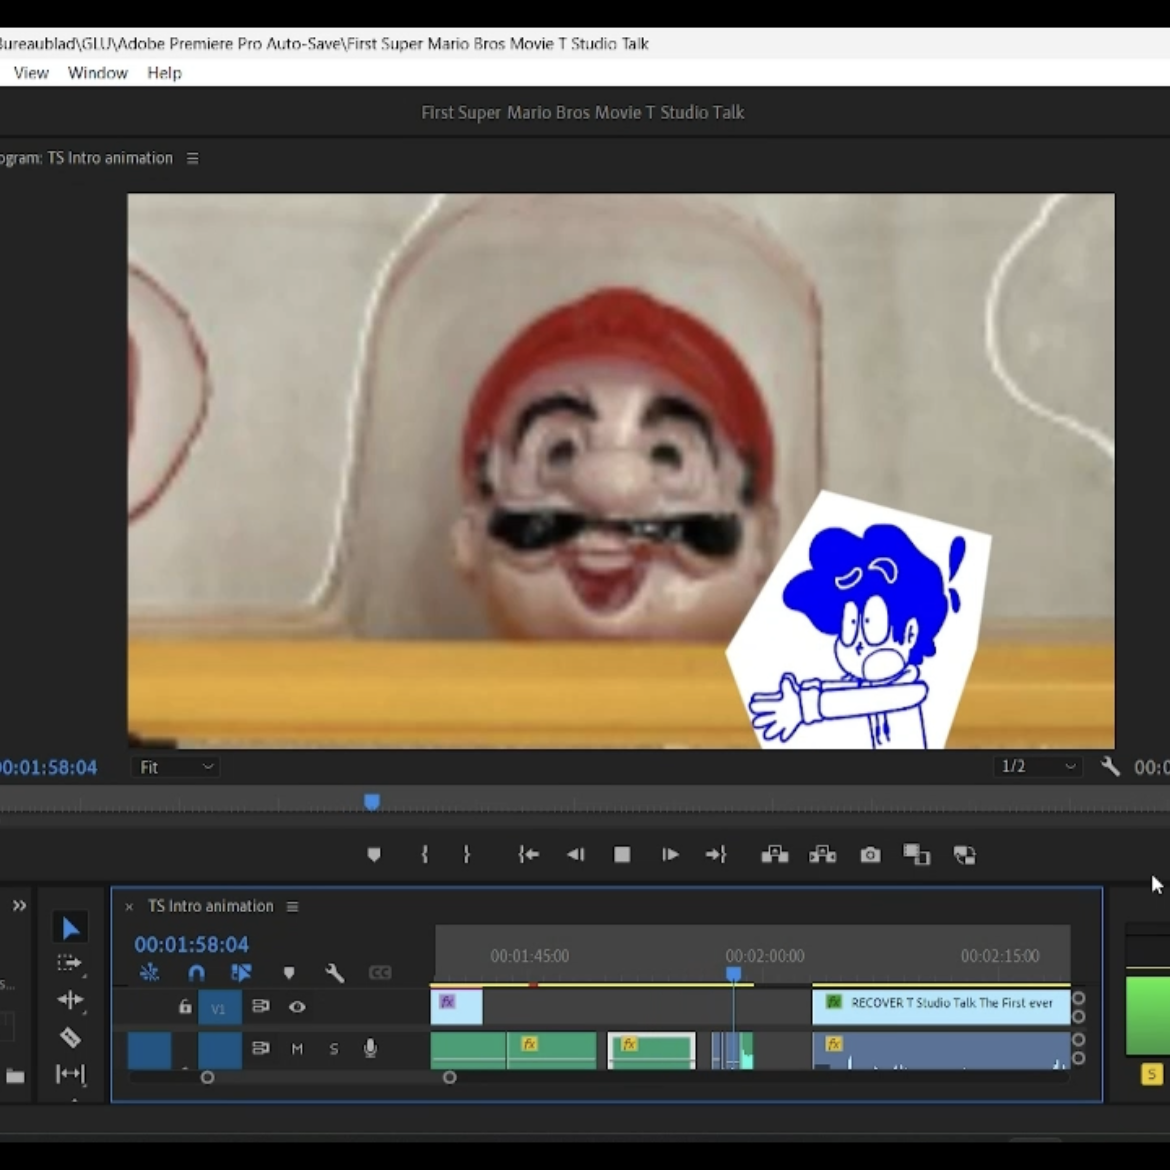Click the timeline timecode 00:01:58:04 field

(x=191, y=945)
